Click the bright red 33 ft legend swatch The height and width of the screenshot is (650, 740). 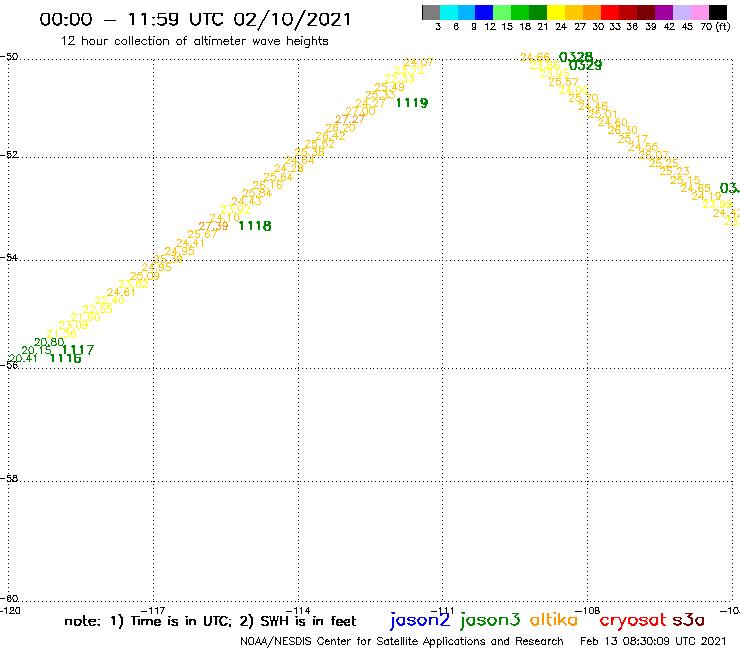610,12
